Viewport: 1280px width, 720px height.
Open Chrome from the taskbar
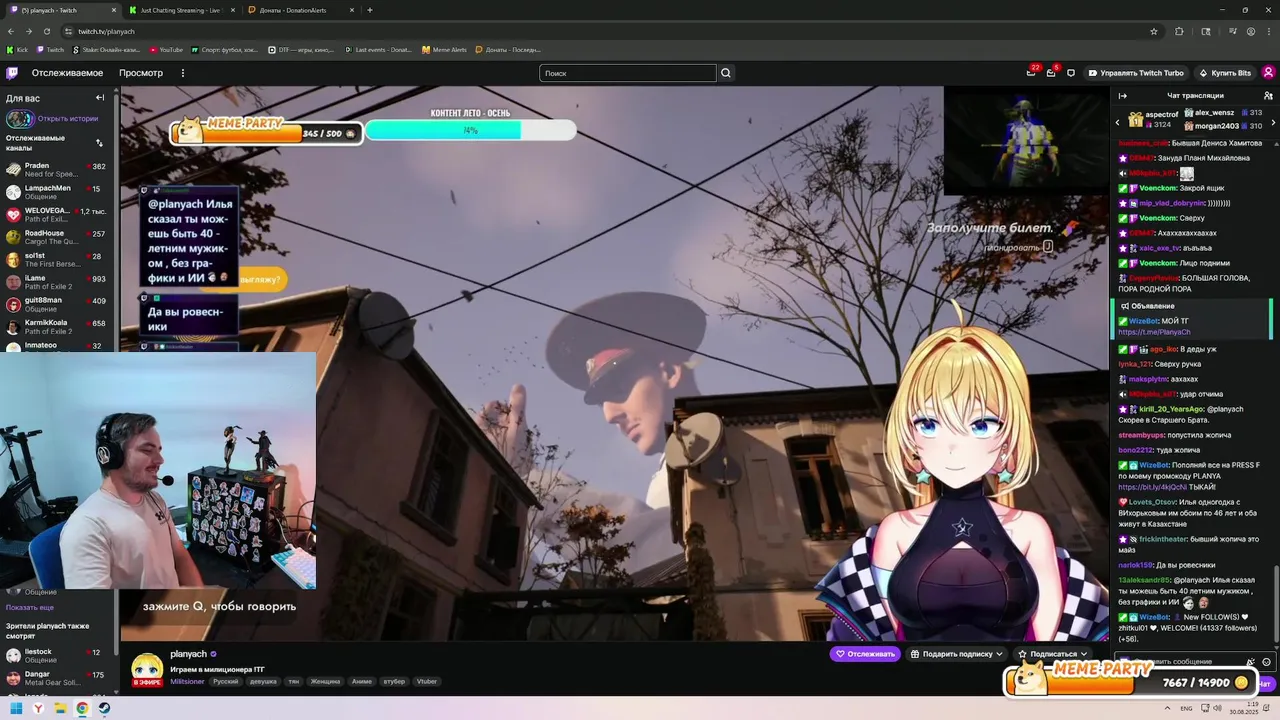(82, 708)
